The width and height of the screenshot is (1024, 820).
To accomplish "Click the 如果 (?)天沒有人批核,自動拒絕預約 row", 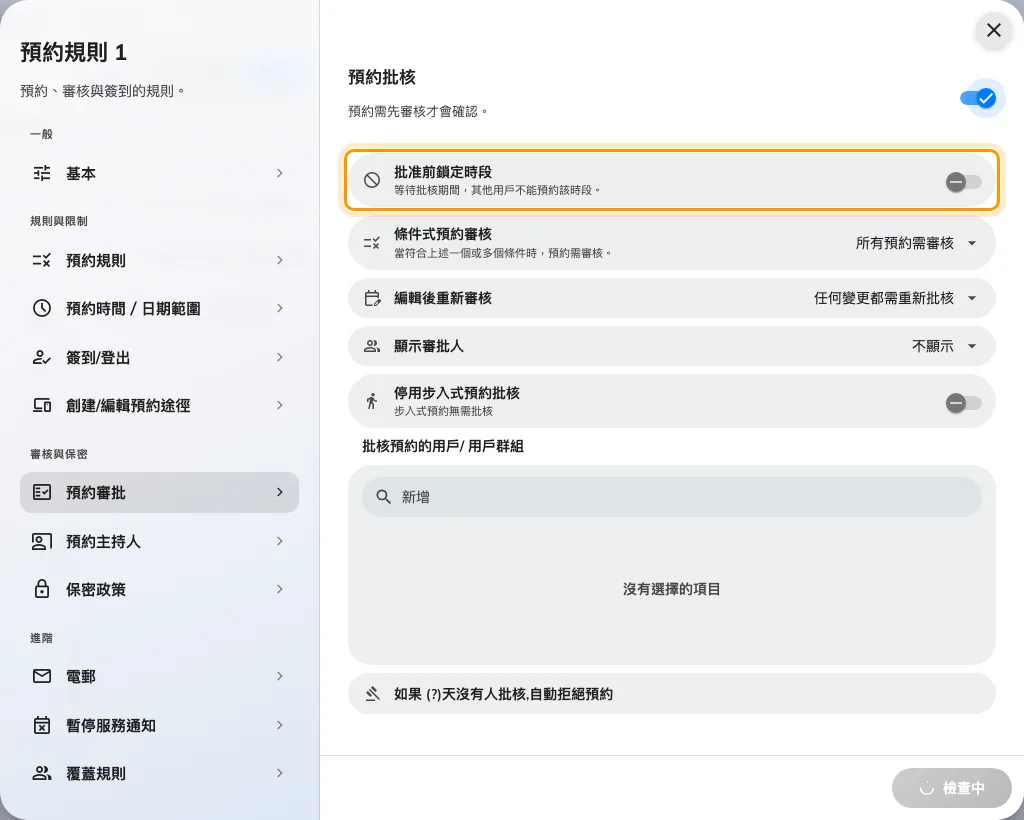I will 671,694.
